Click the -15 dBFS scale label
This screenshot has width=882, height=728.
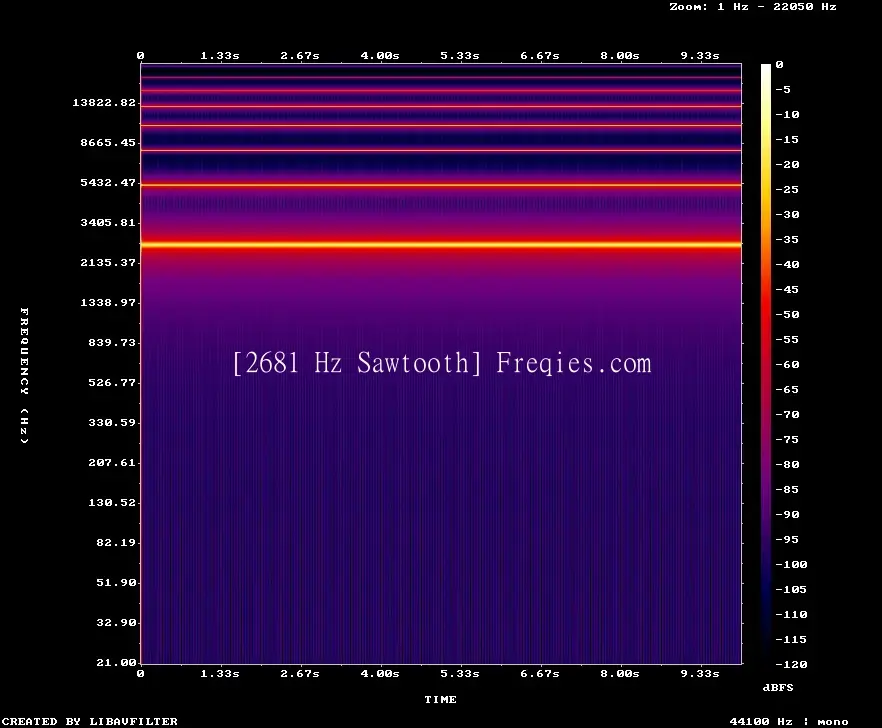pos(787,140)
